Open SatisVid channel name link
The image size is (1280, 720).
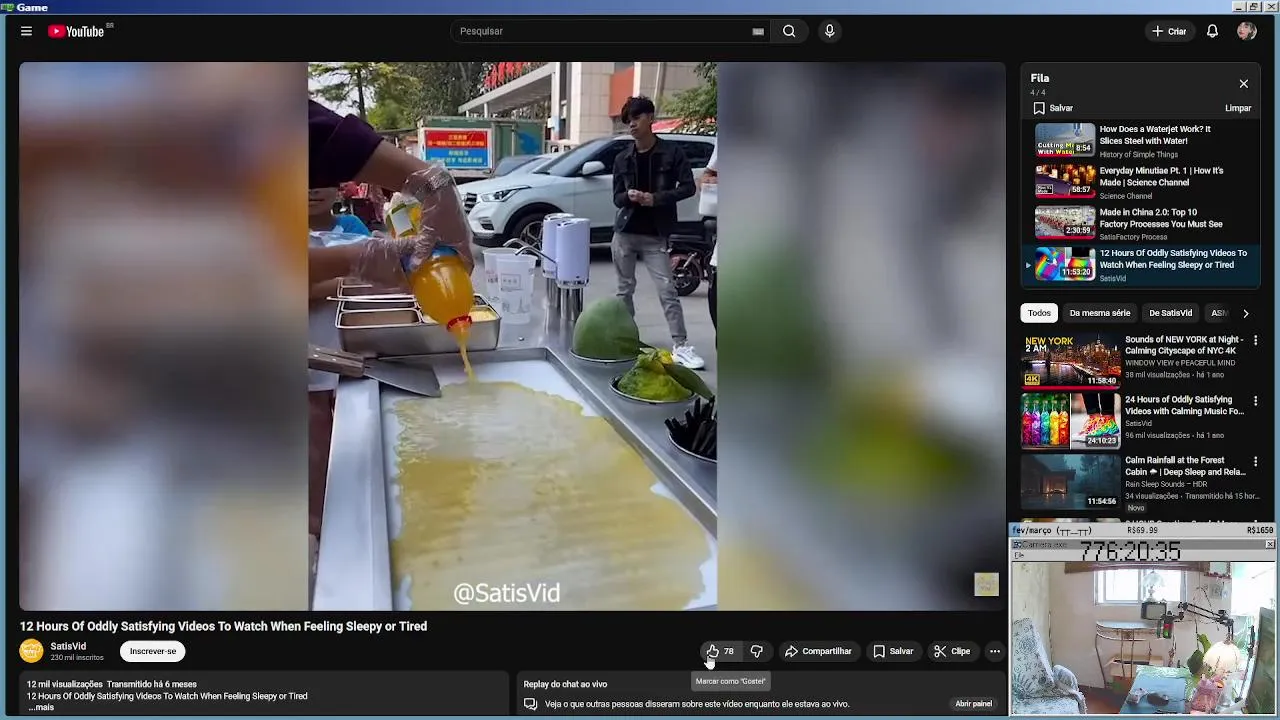coord(68,646)
